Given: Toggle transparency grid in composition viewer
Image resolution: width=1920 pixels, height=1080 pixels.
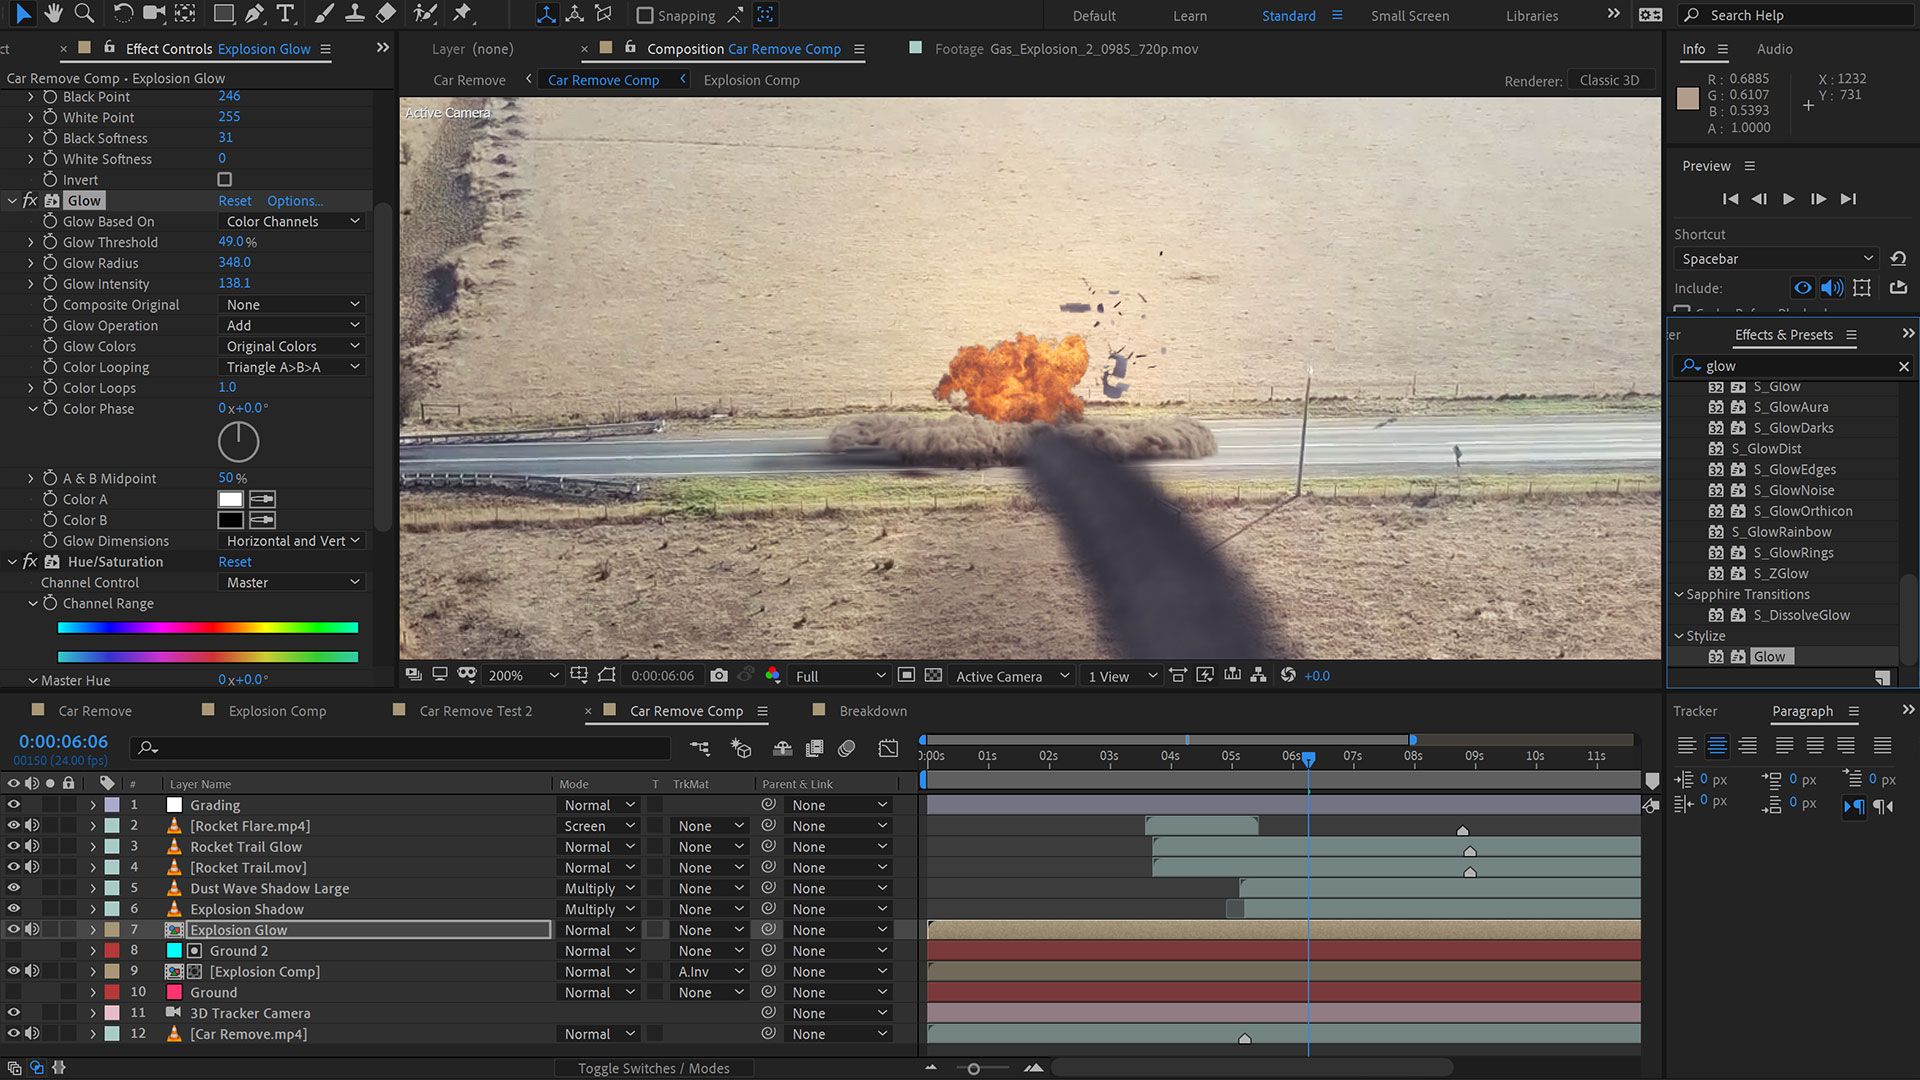Looking at the screenshot, I should point(933,676).
